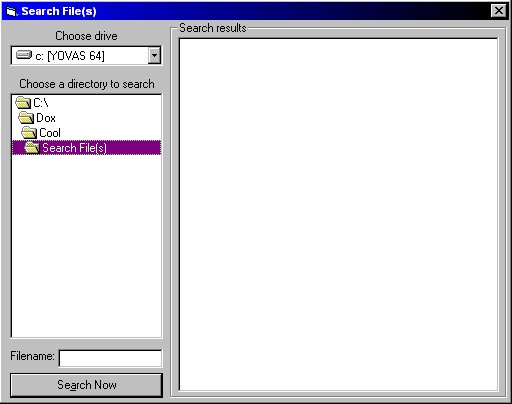Click the Filename input field
Image resolution: width=512 pixels, height=404 pixels.
[x=110, y=358]
